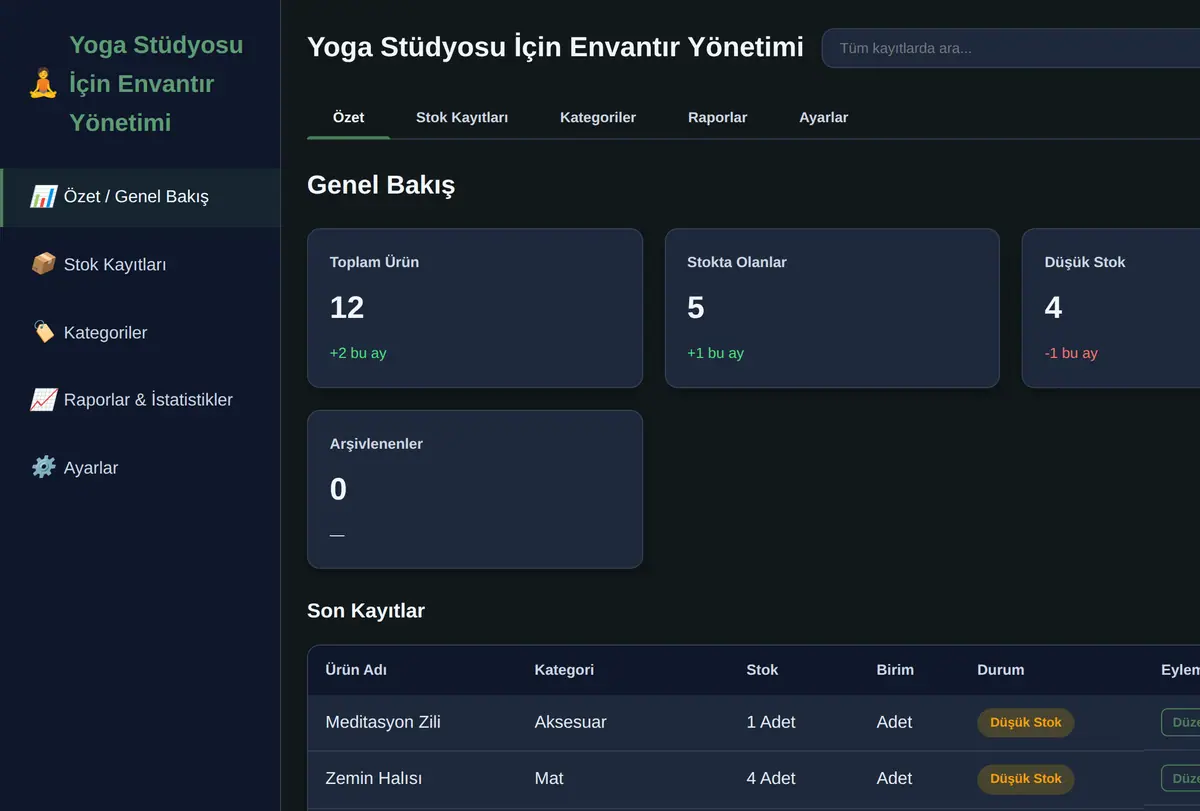Click the 1 Adet stock value

point(771,722)
